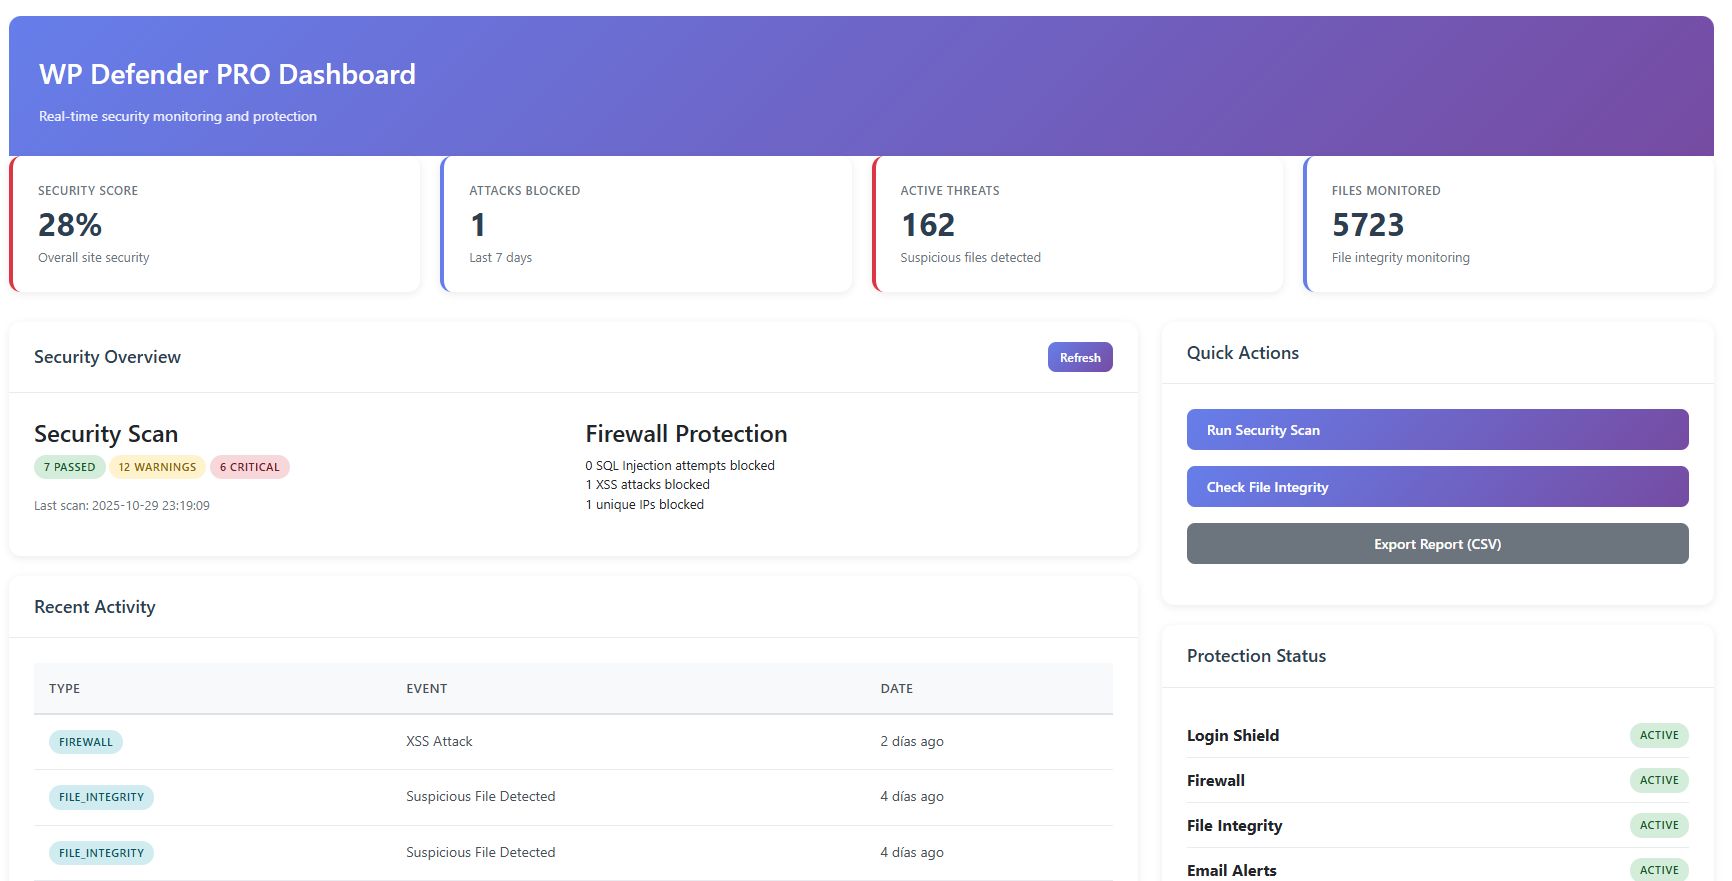The height and width of the screenshot is (881, 1732).
Task: Click the XSS Attack event cell
Action: pyautogui.click(x=439, y=742)
